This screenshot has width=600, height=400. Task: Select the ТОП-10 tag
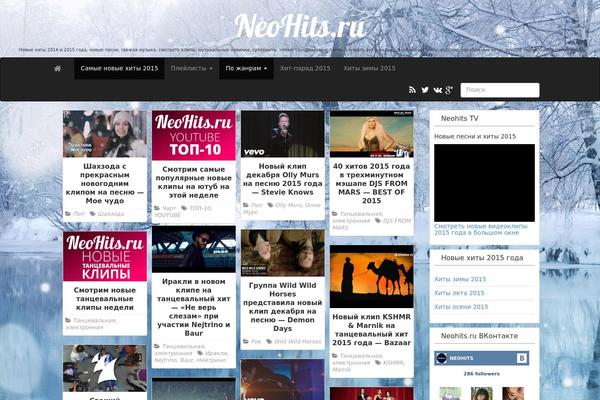pyautogui.click(x=200, y=208)
